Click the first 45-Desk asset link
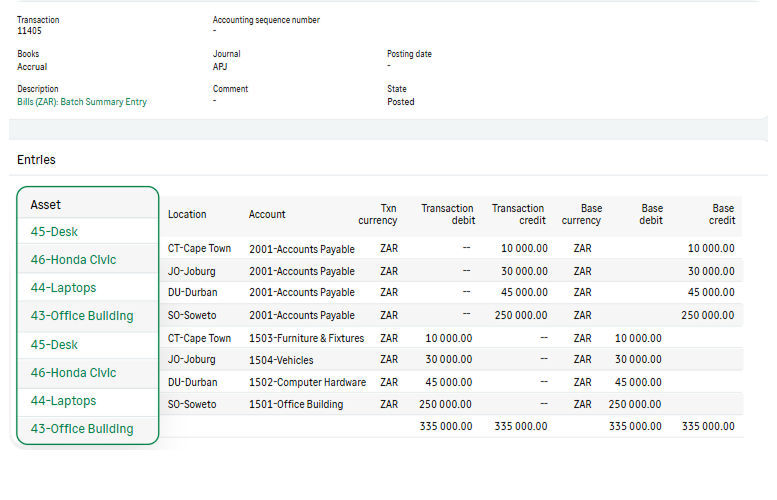The image size is (777, 500). click(x=54, y=232)
